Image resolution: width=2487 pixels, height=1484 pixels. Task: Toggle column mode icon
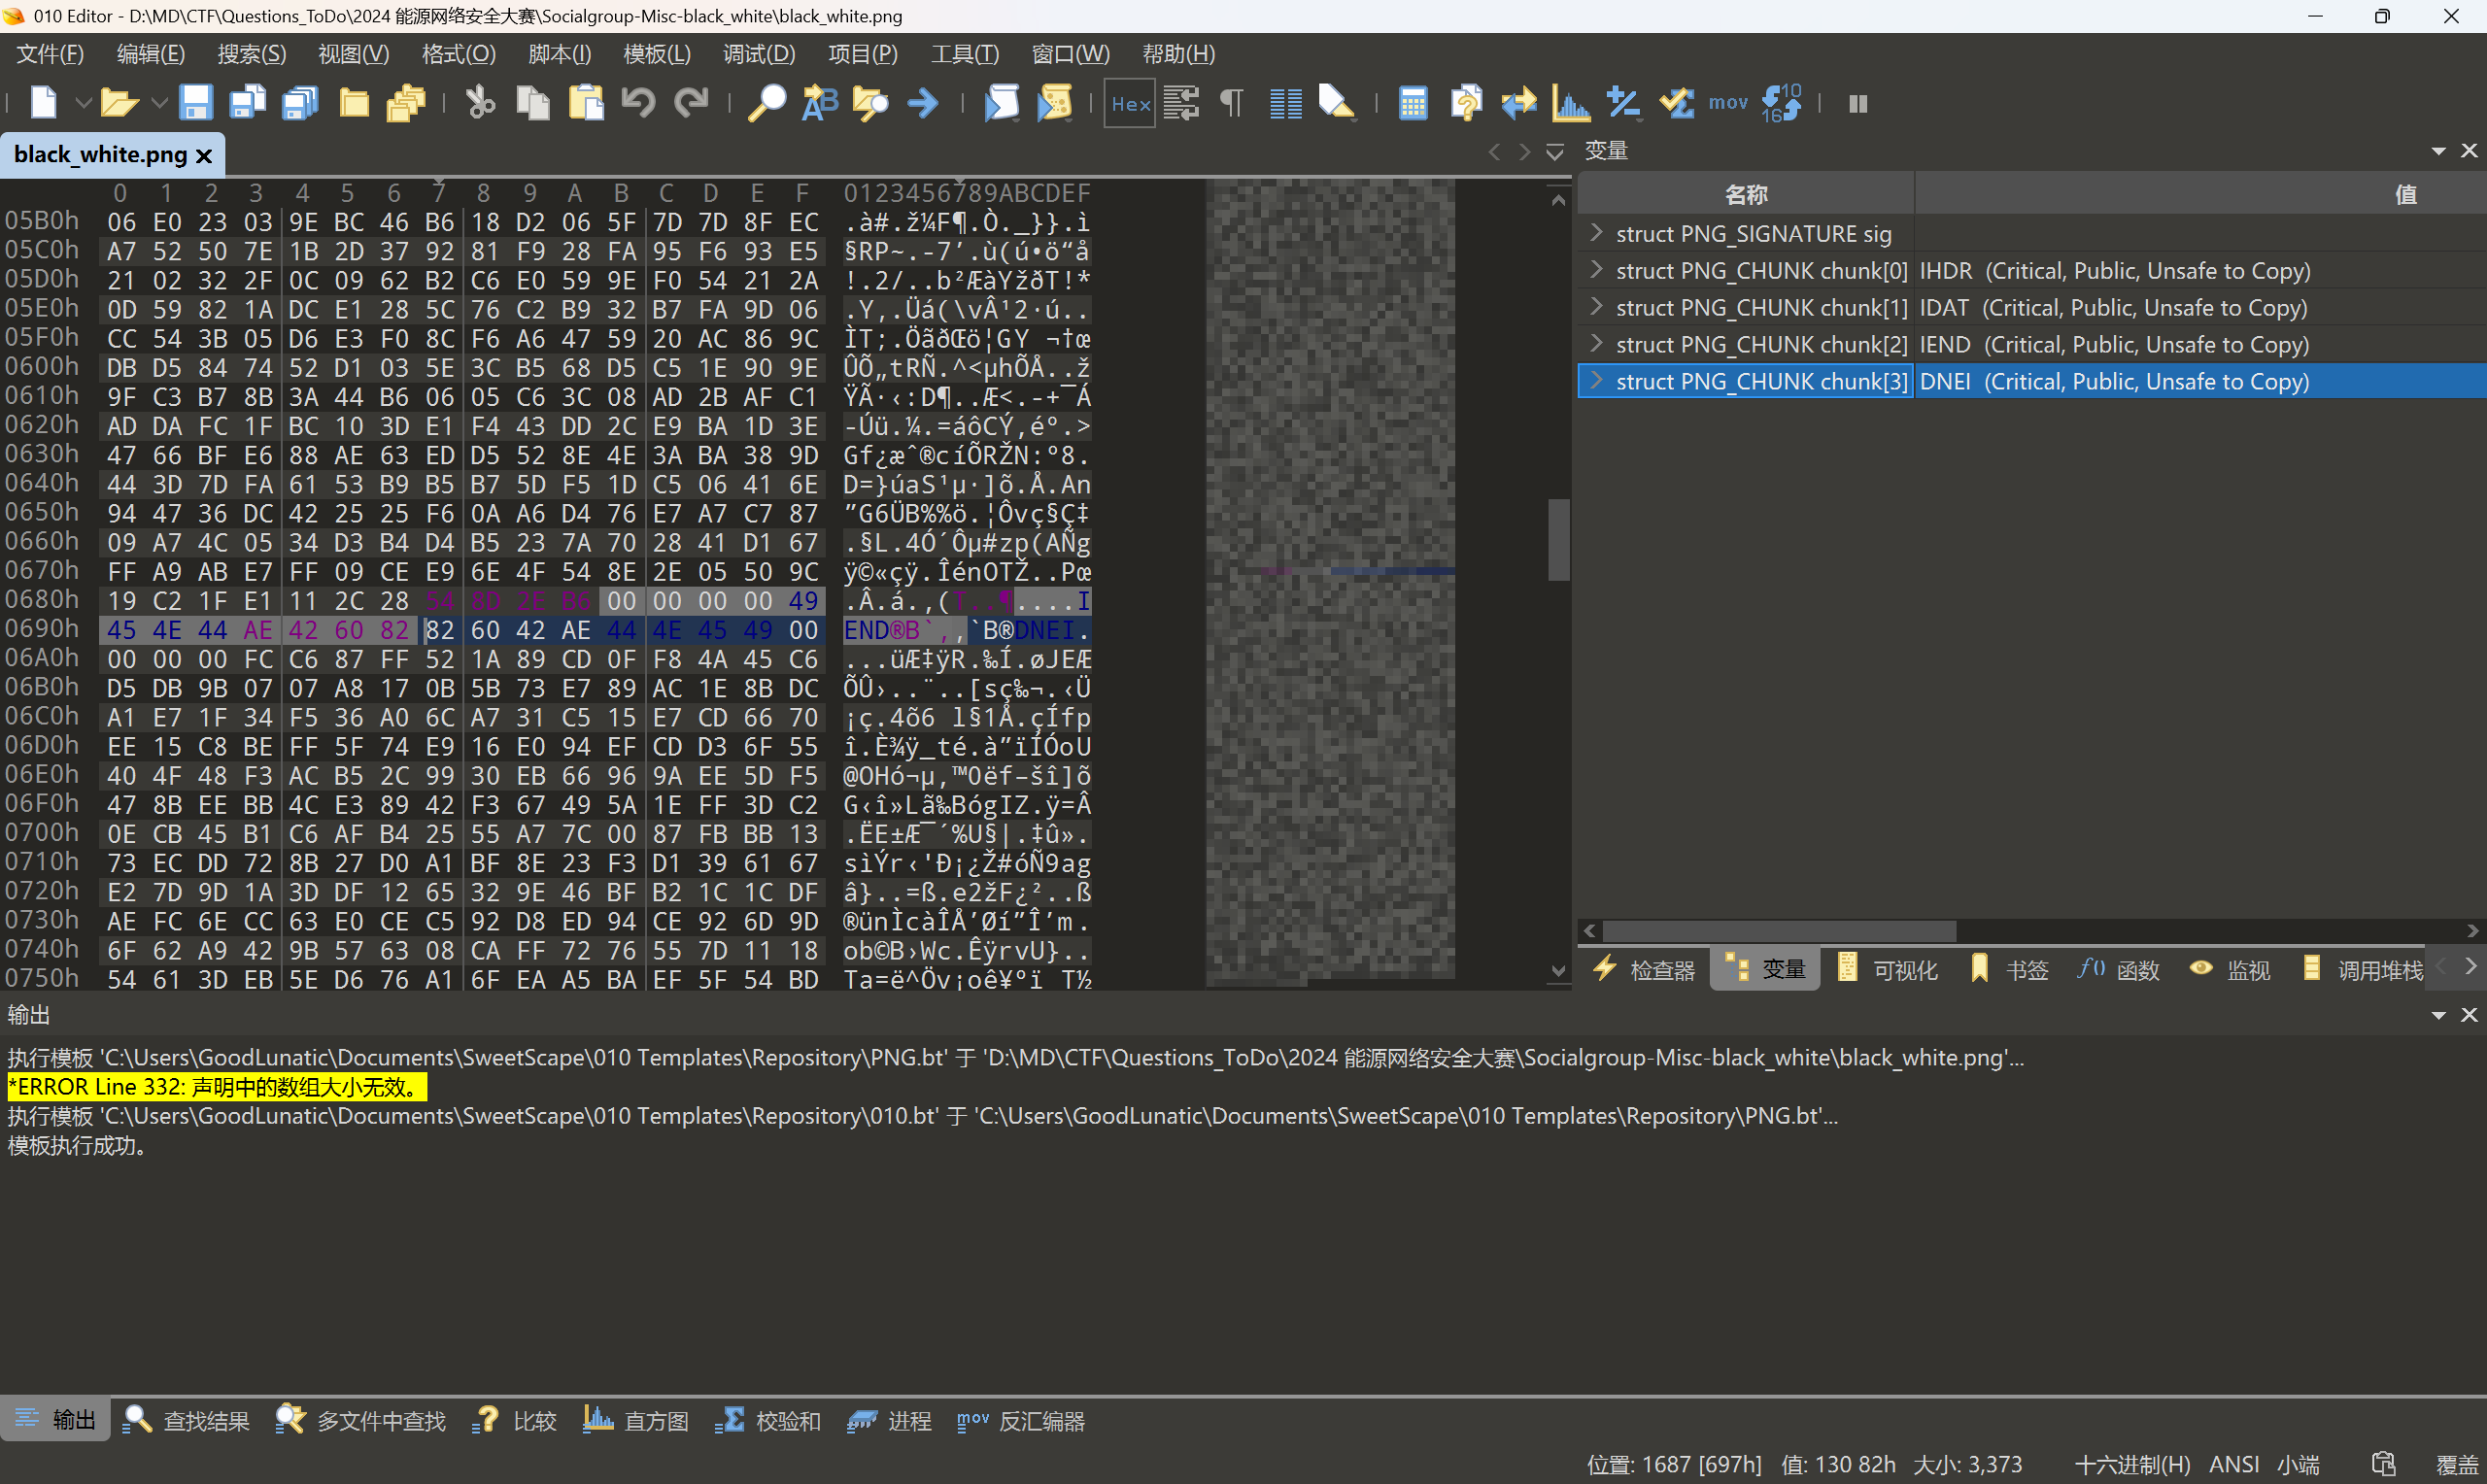tap(1285, 103)
